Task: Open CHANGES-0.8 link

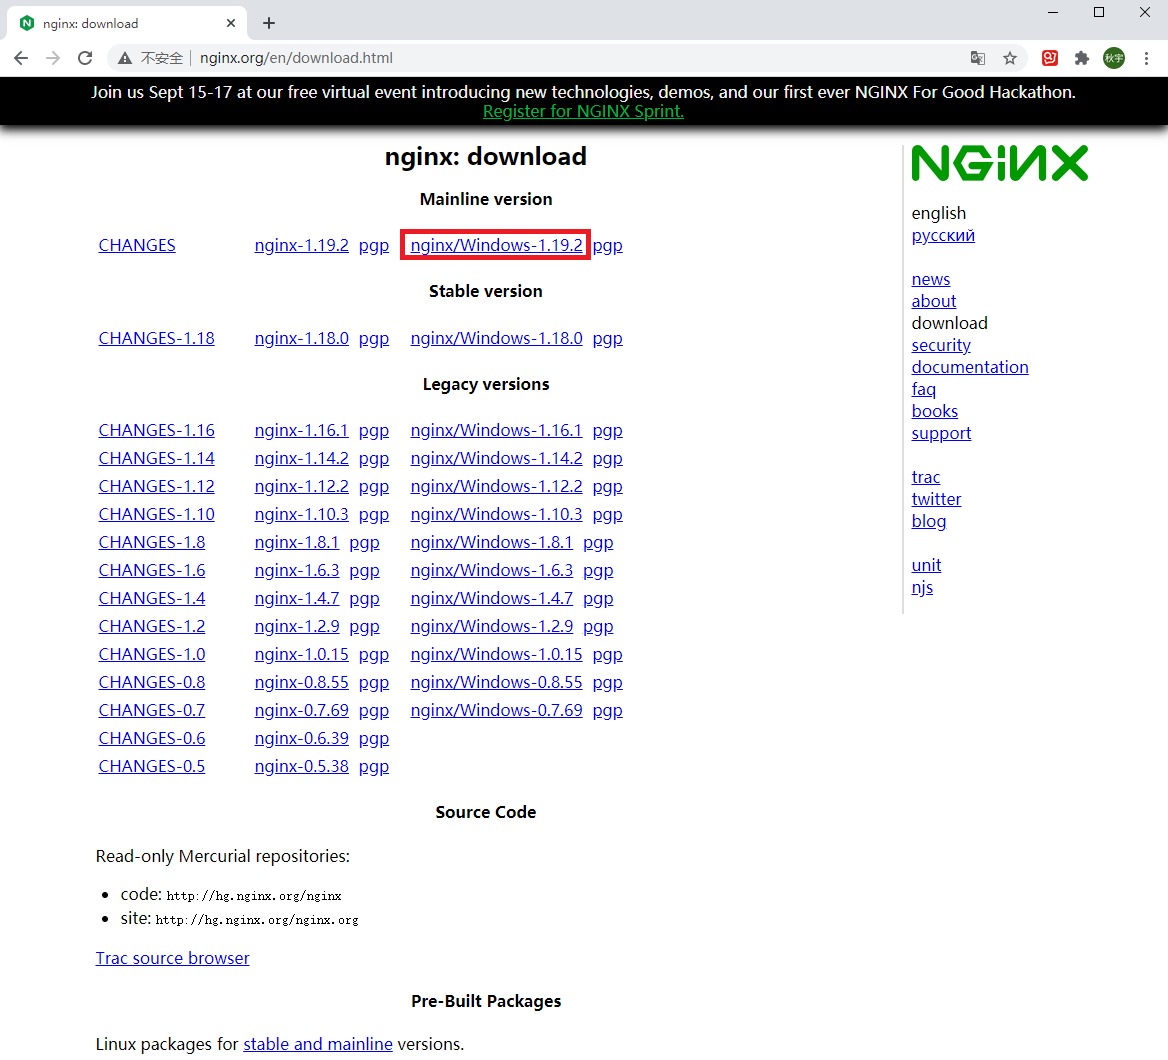Action: (x=152, y=682)
